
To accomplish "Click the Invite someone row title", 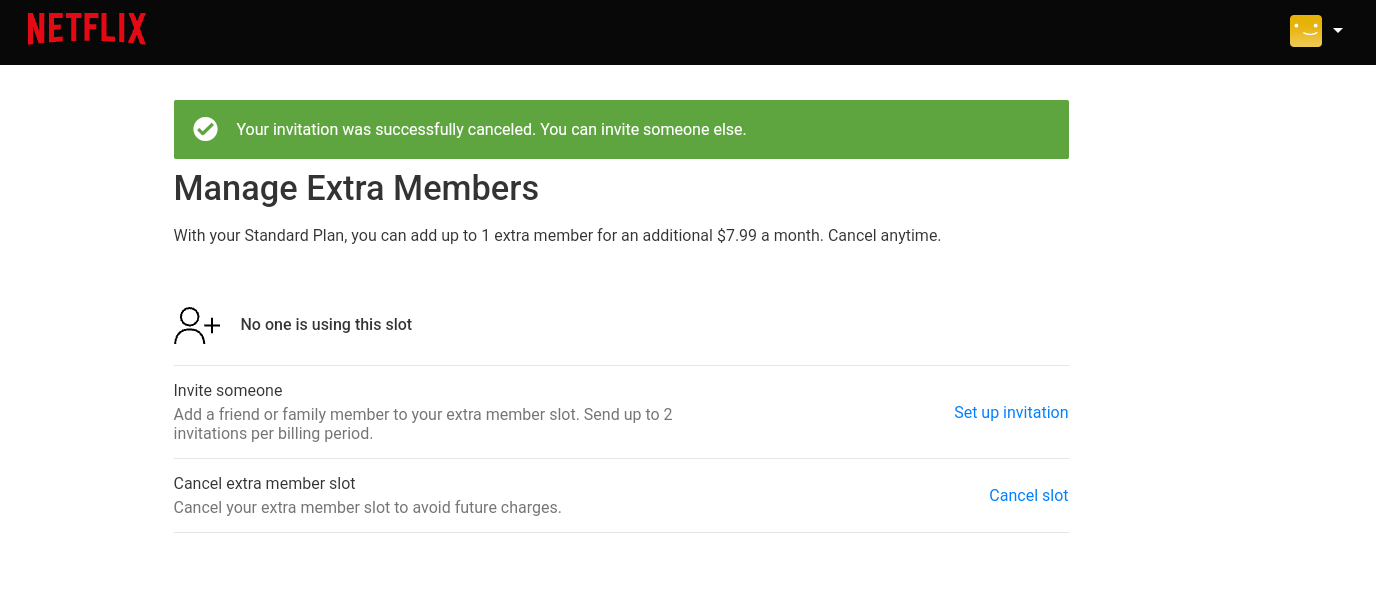I will (x=228, y=390).
